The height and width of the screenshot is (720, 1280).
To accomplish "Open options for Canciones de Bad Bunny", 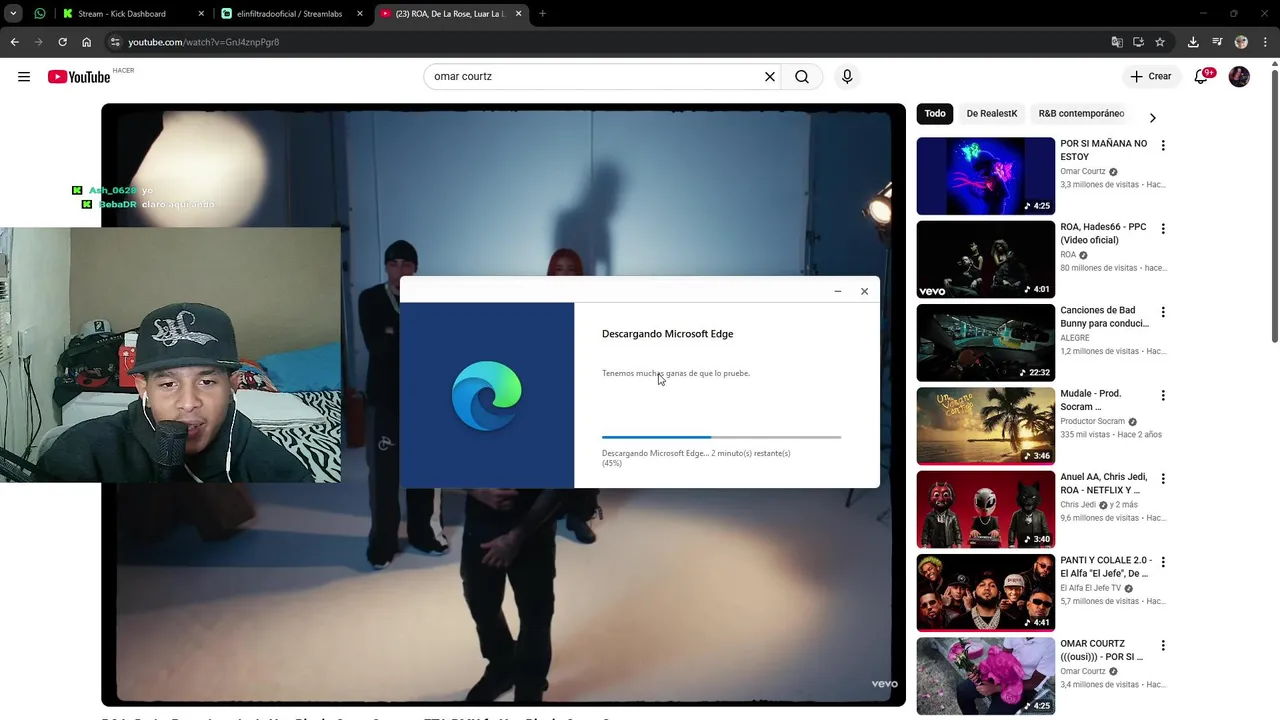I will pos(1163,312).
